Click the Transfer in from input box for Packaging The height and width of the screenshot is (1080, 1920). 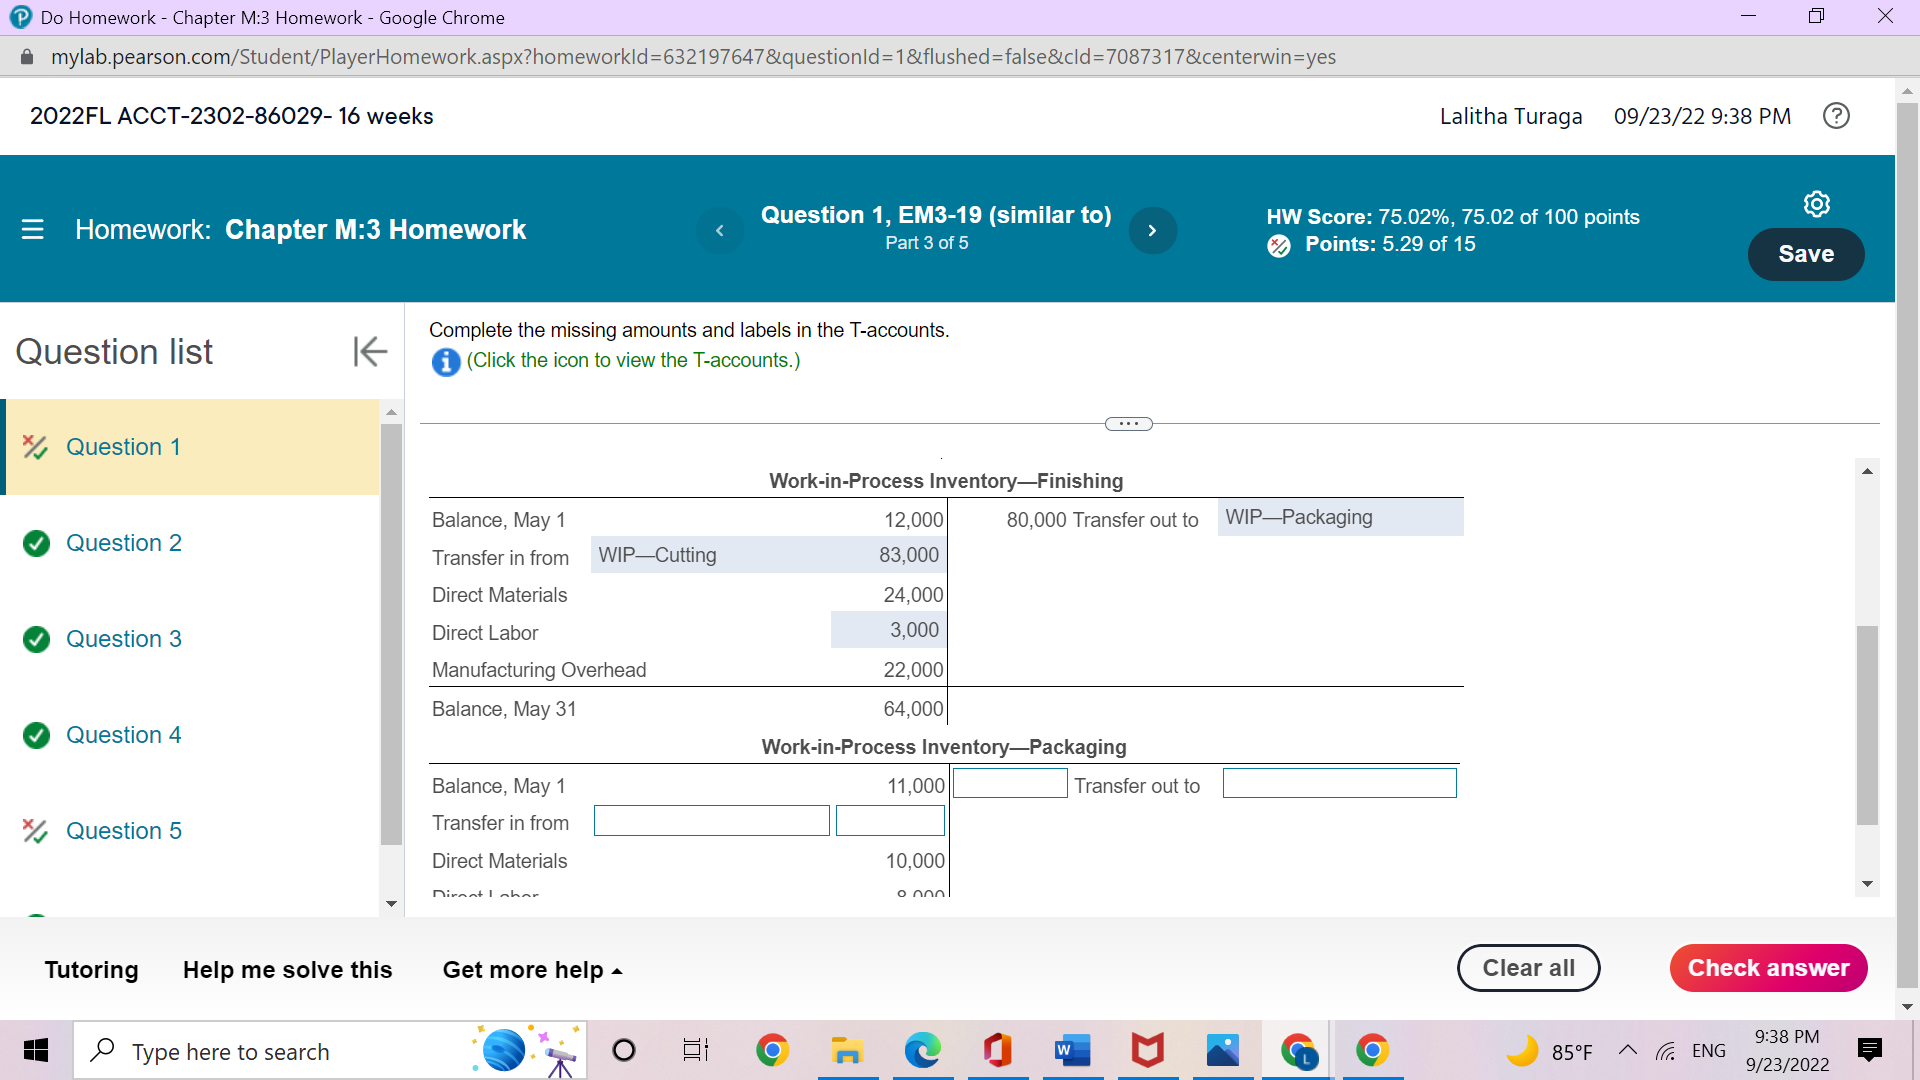click(711, 820)
